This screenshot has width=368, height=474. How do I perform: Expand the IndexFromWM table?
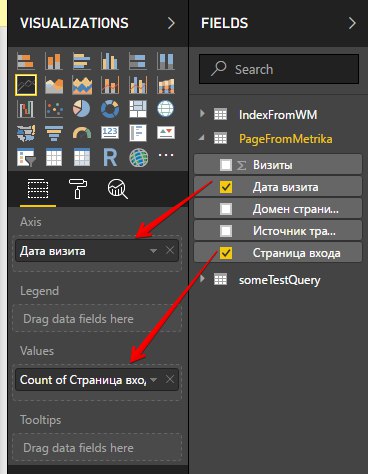click(202, 114)
